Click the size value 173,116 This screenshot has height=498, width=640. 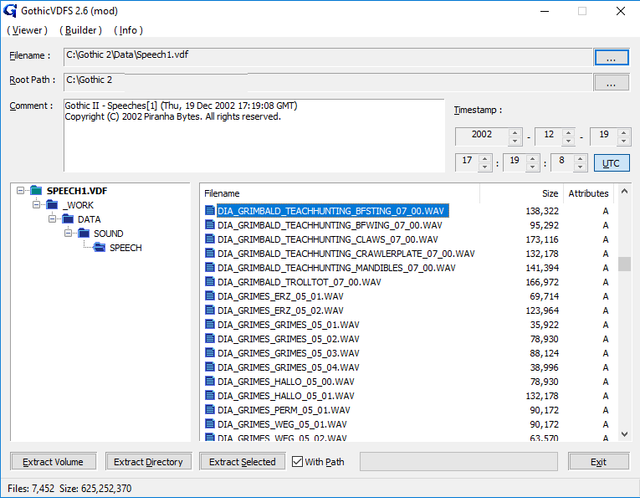point(542,240)
